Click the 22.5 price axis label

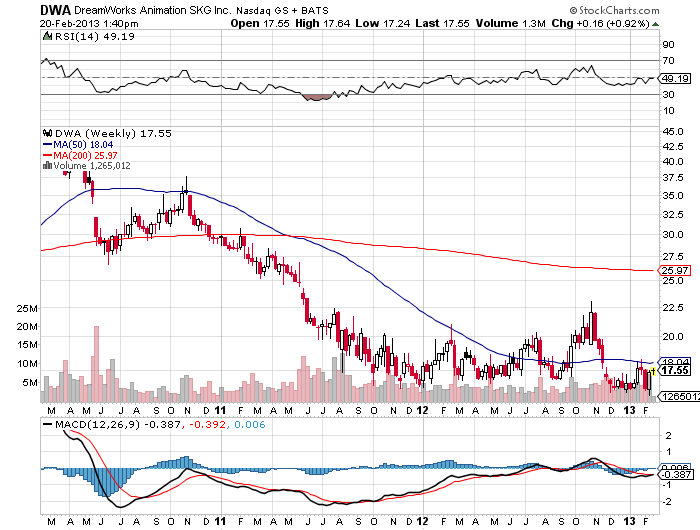(673, 308)
